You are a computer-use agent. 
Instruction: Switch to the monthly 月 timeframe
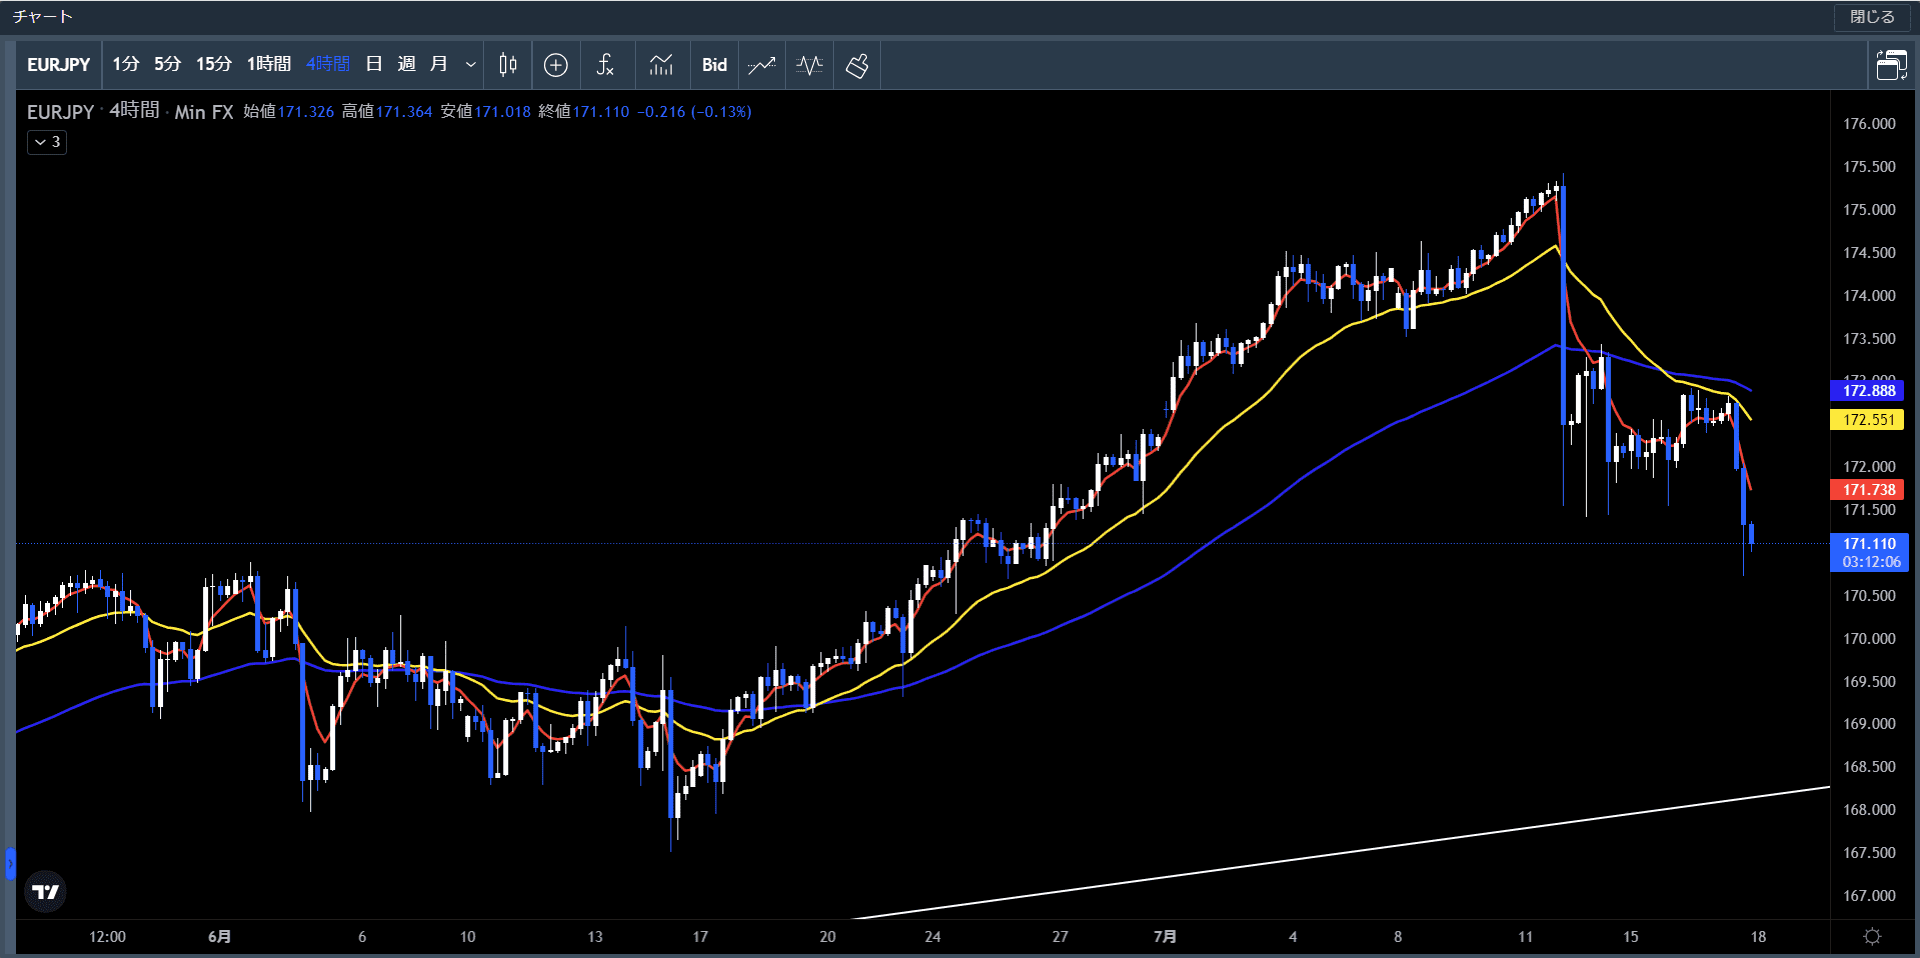[438, 65]
